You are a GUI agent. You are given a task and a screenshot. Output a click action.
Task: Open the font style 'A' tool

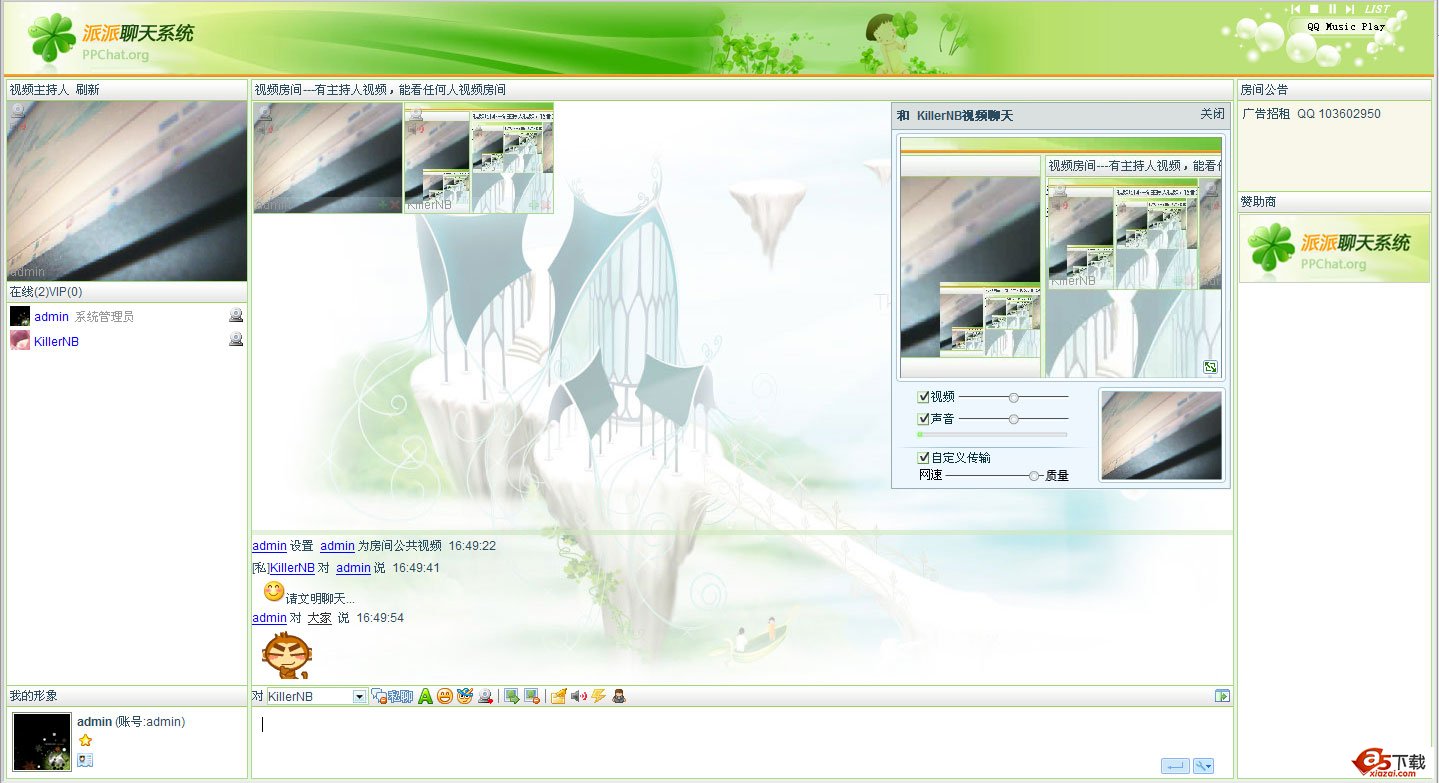tap(425, 696)
